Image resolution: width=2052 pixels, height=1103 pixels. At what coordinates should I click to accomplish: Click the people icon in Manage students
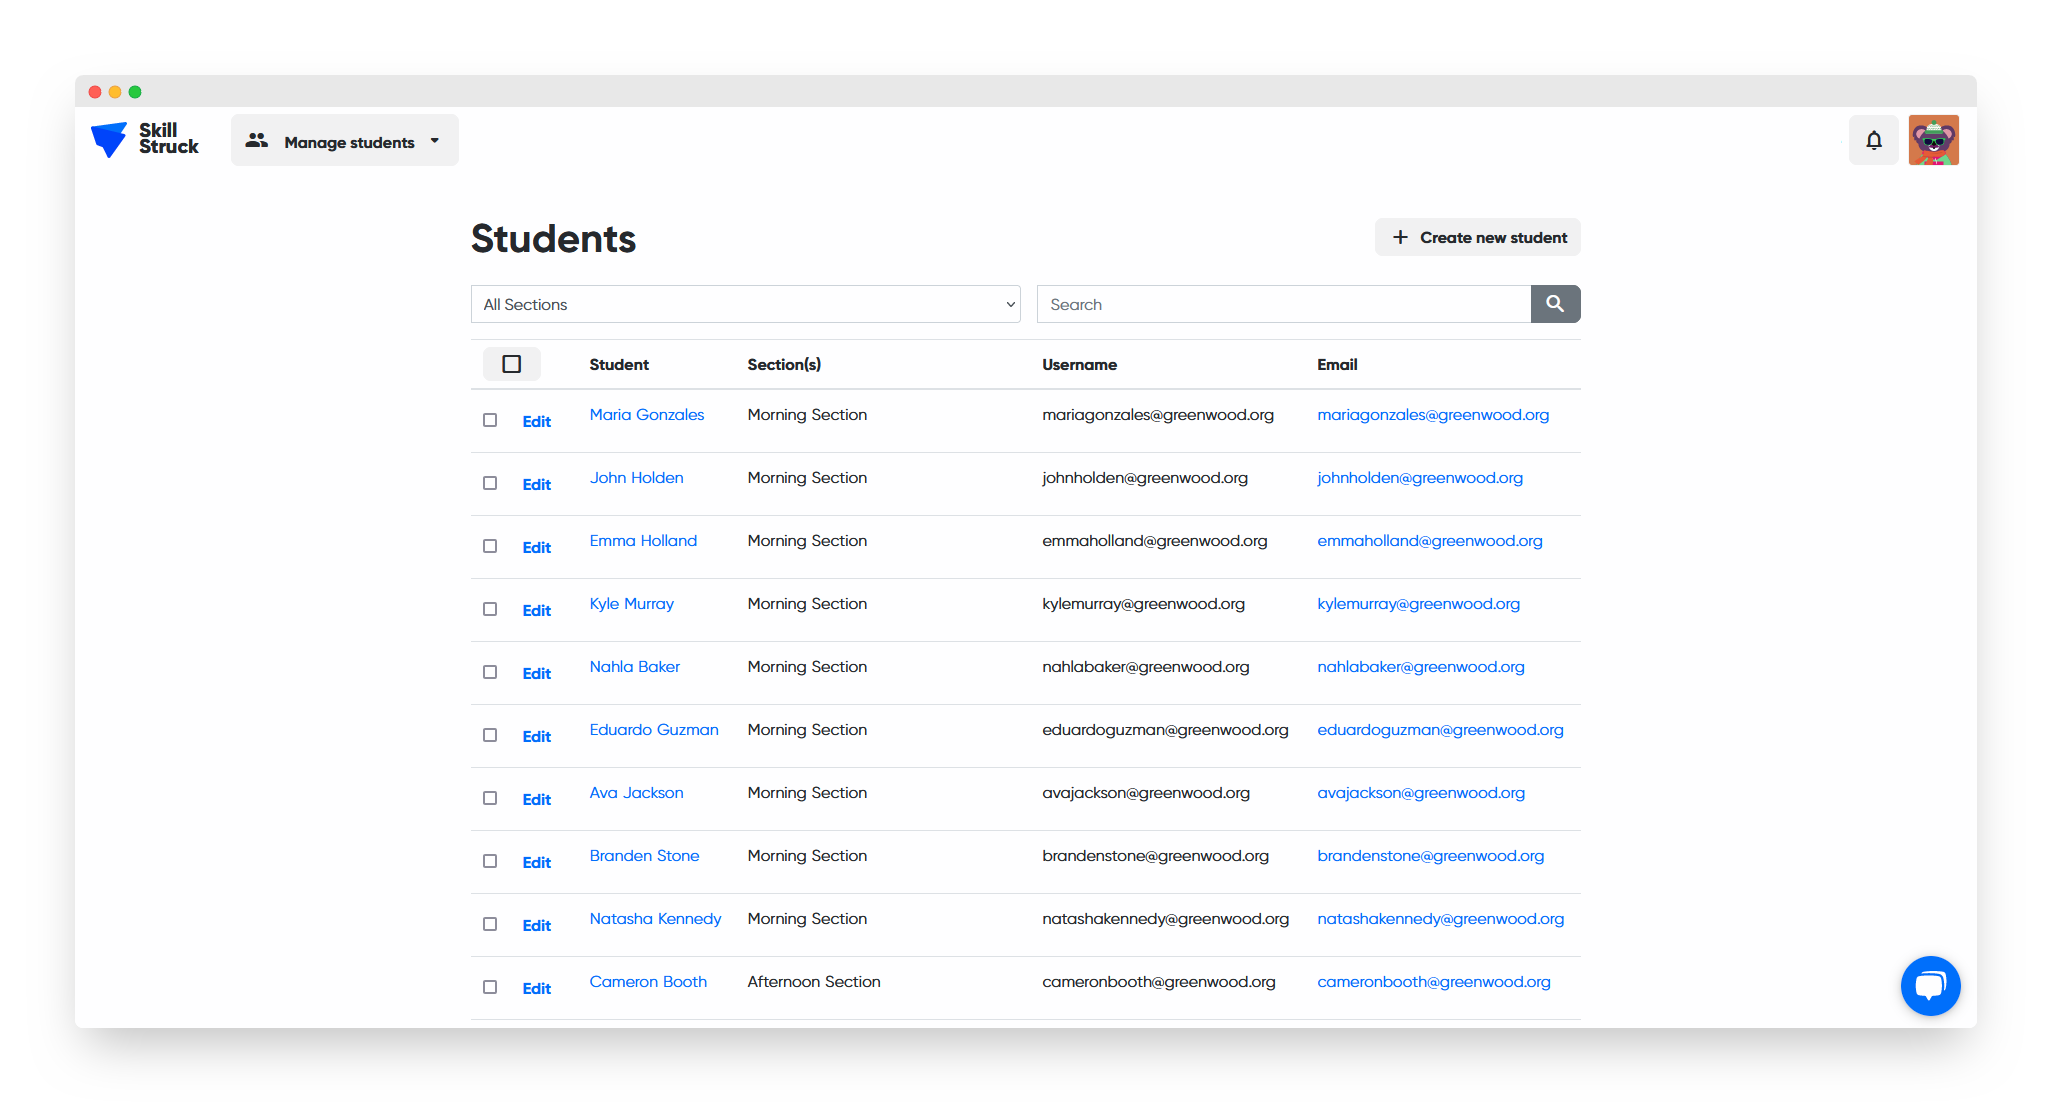tap(257, 141)
